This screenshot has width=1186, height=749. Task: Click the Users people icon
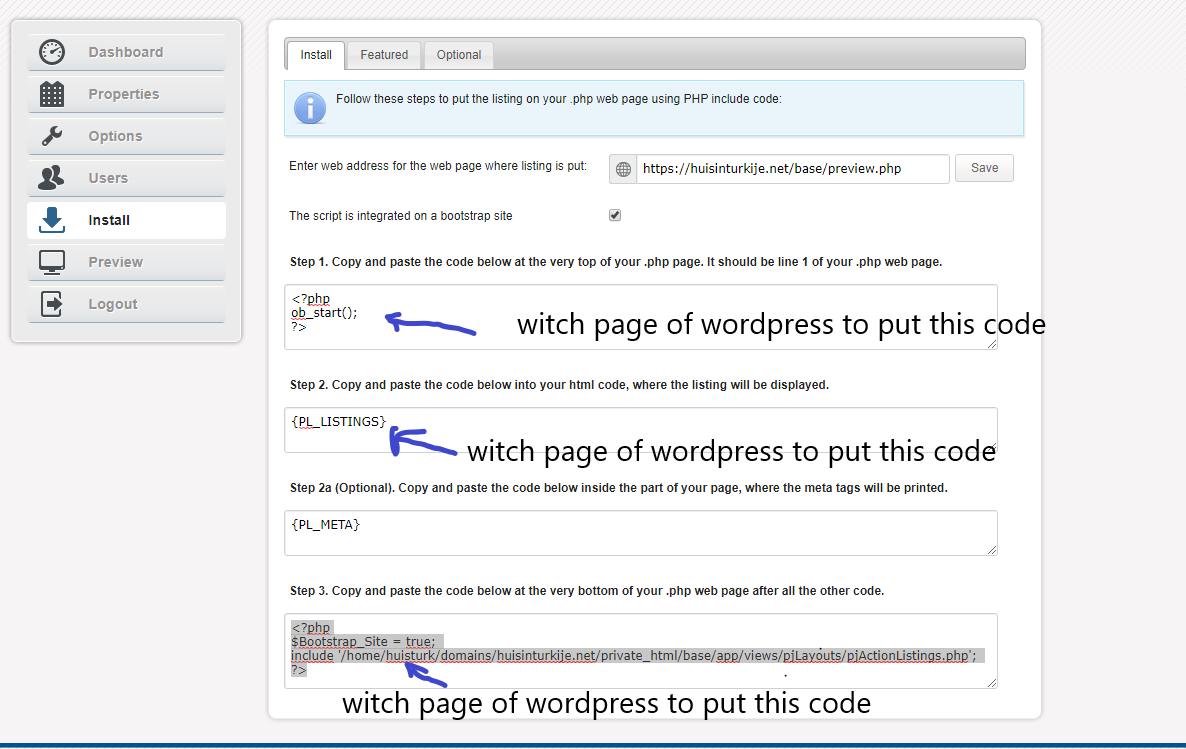point(52,178)
